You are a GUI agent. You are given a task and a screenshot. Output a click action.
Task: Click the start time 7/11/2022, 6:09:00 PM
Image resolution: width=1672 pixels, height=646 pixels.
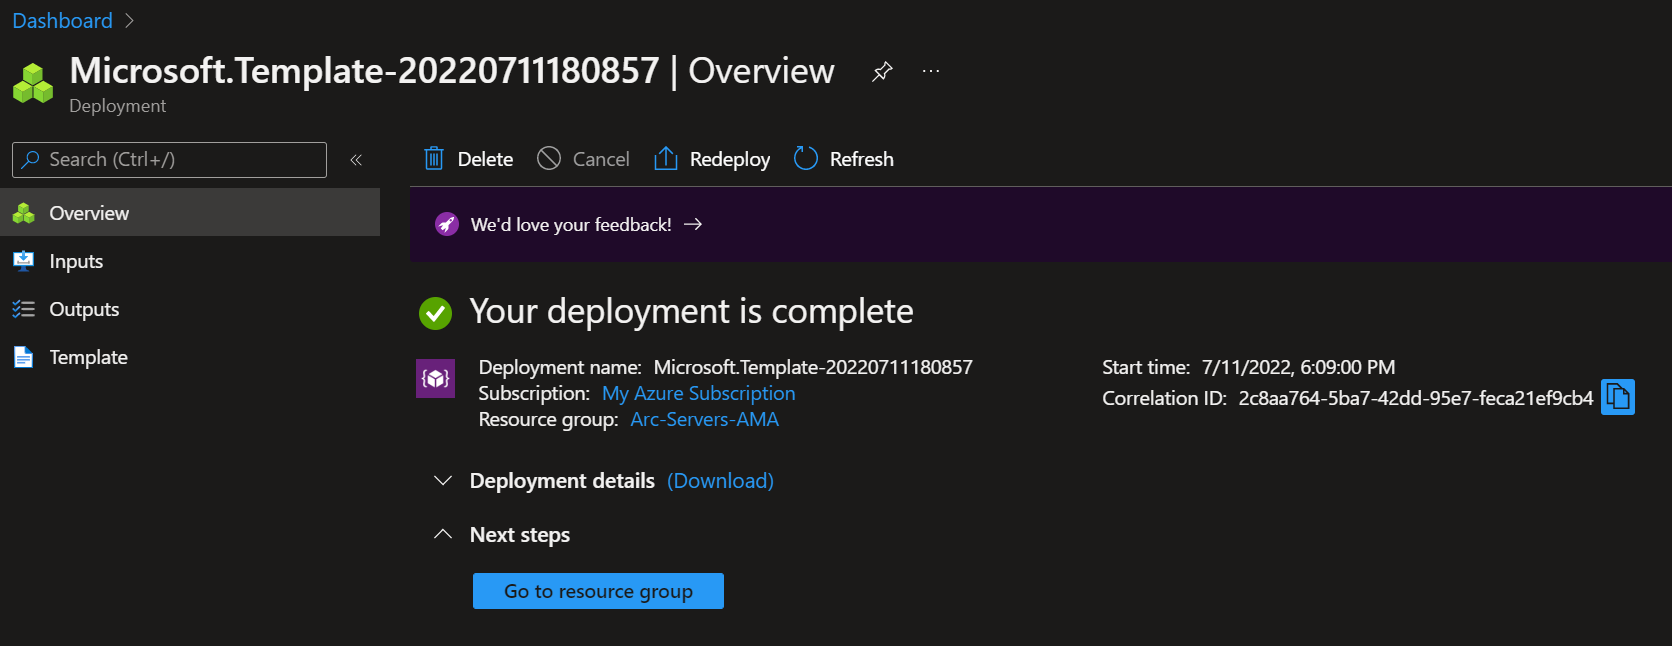[1298, 367]
